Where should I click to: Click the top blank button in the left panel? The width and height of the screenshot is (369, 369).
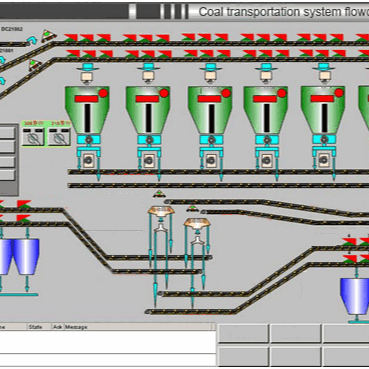pos(7,133)
